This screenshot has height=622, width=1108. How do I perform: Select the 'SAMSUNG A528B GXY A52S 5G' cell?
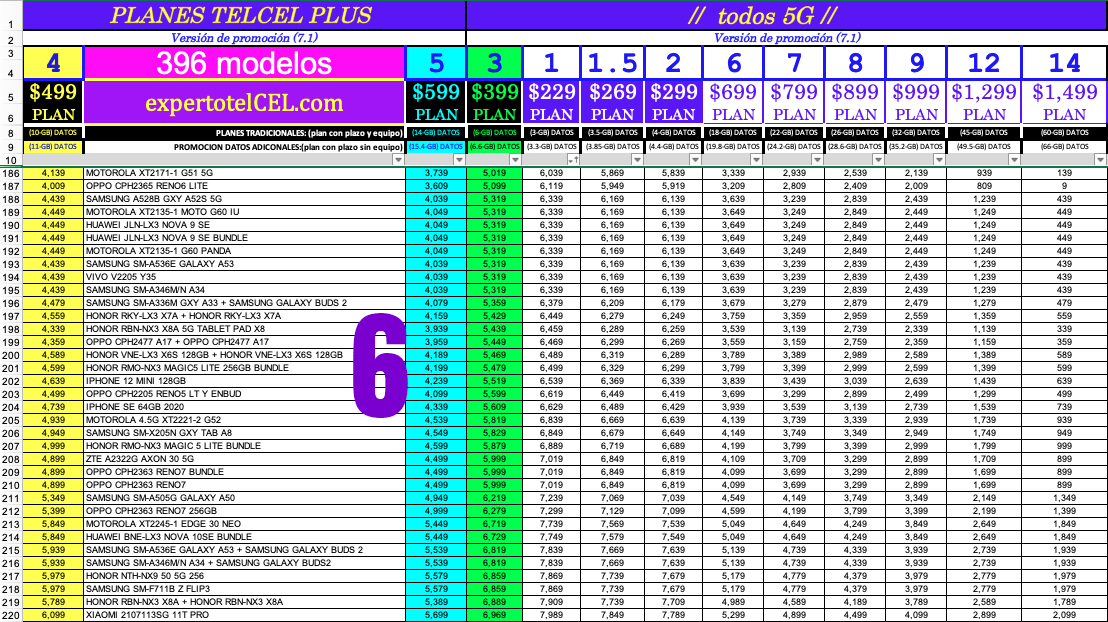pos(244,199)
